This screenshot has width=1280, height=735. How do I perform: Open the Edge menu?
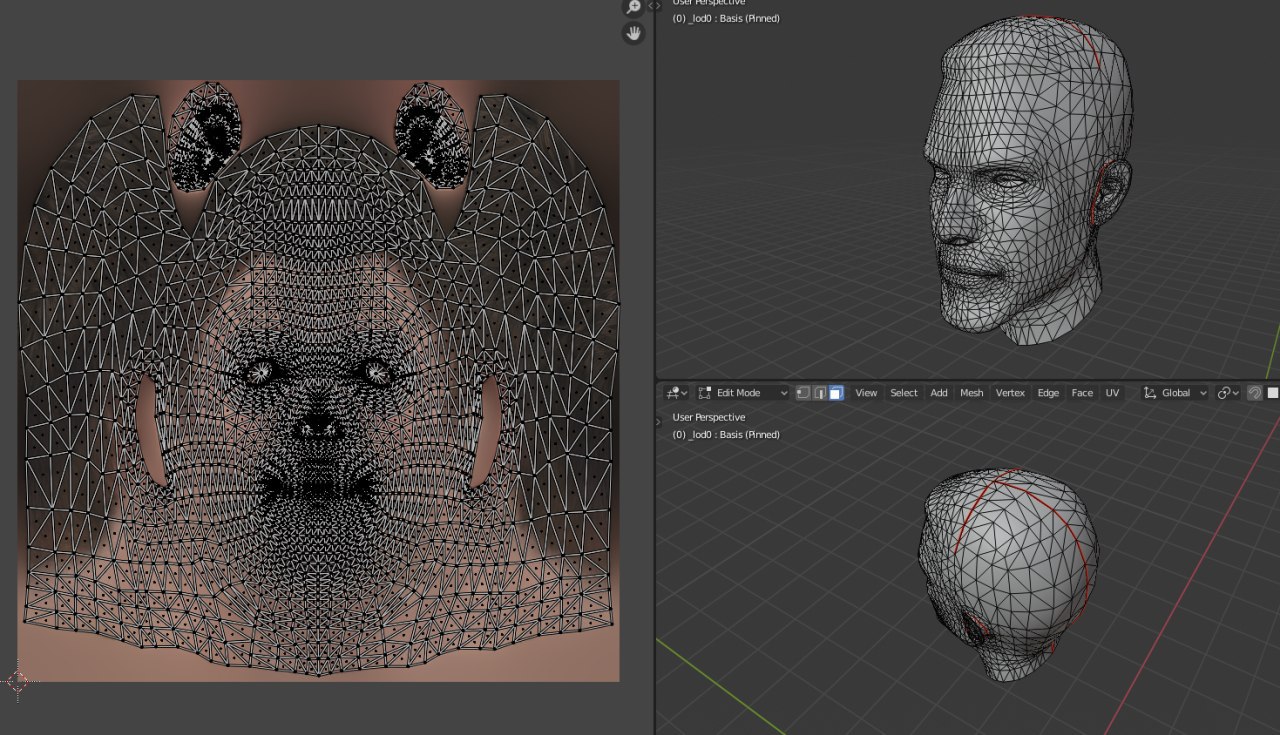coord(1048,393)
